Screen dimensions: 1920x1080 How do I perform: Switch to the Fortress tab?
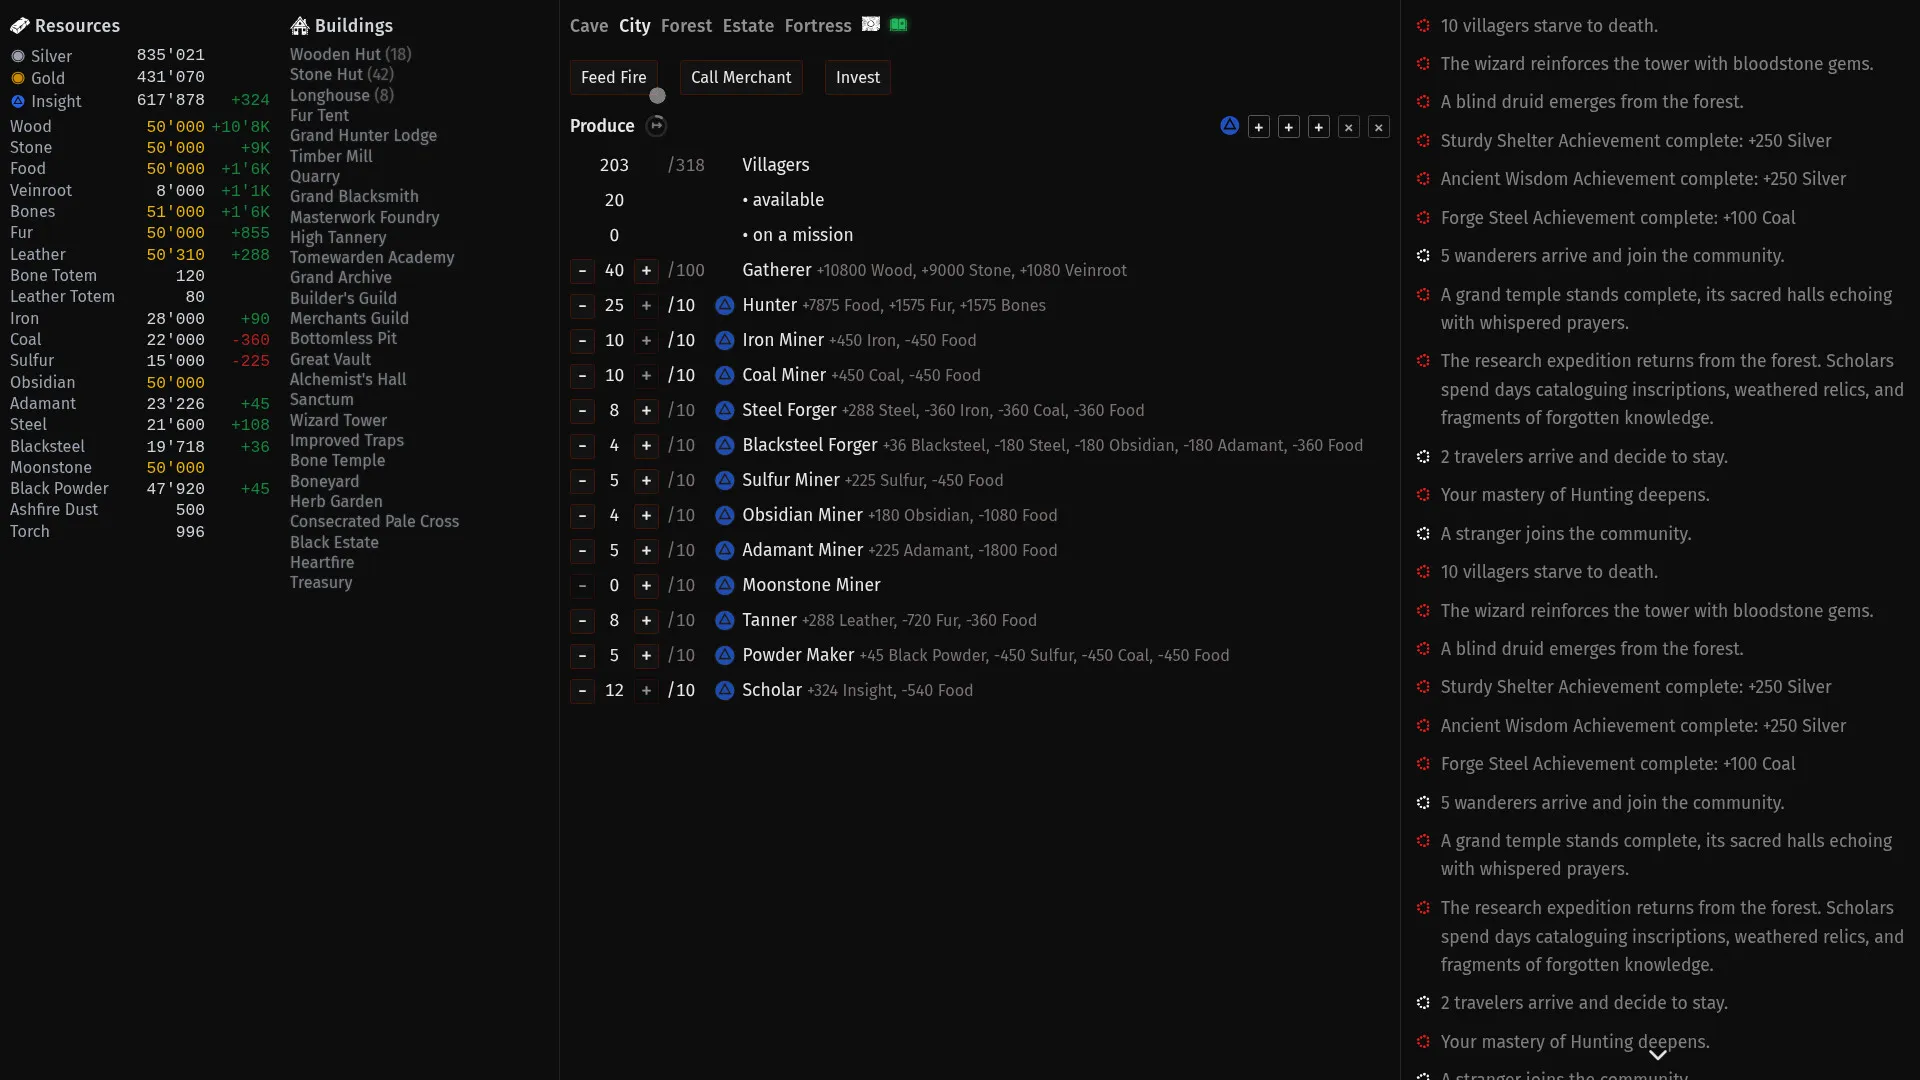point(818,26)
